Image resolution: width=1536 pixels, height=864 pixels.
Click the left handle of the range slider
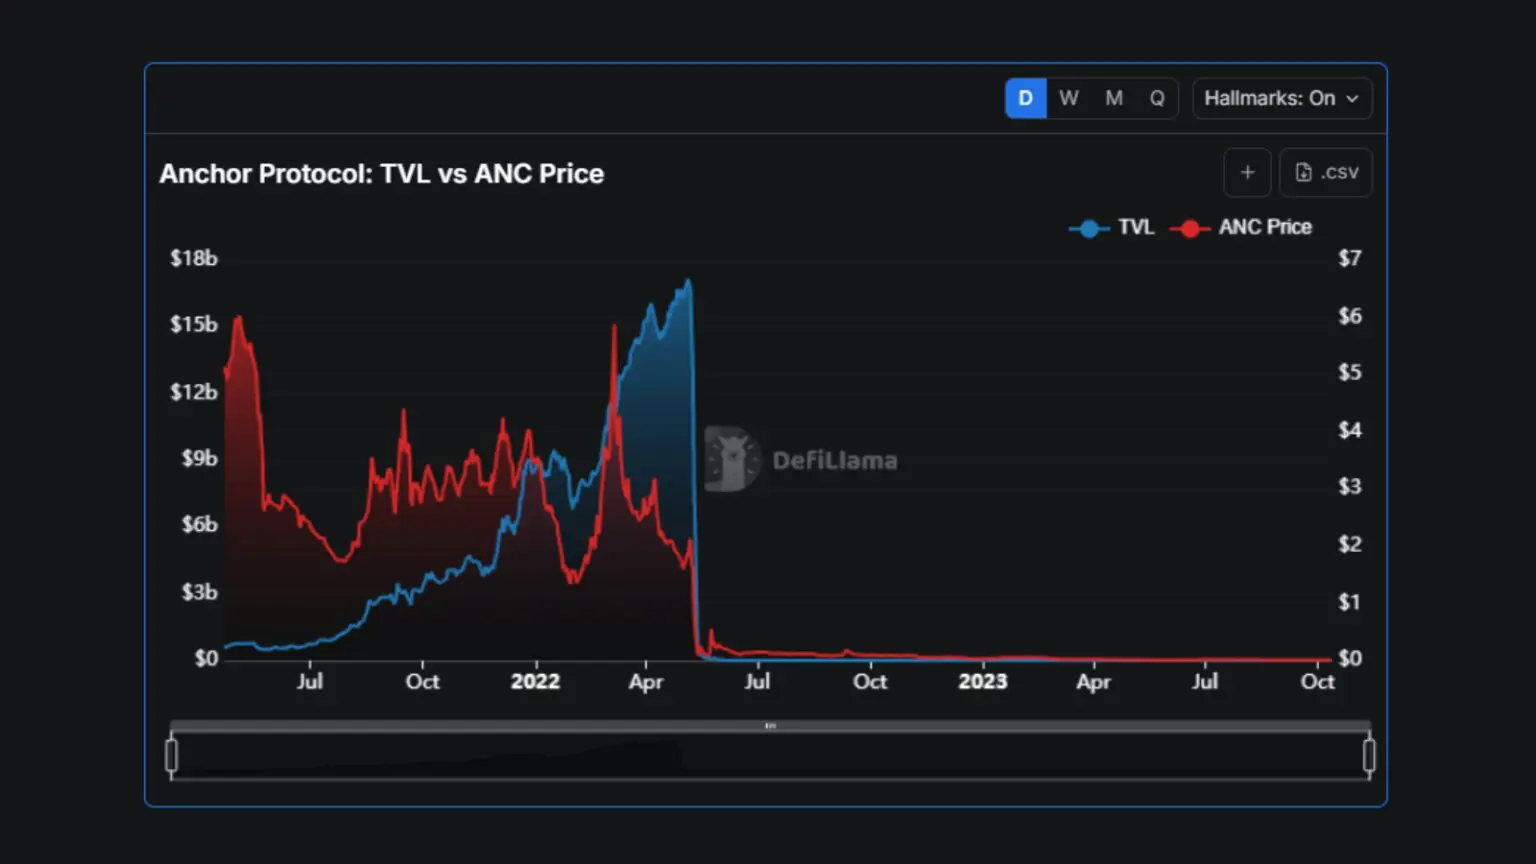point(172,755)
